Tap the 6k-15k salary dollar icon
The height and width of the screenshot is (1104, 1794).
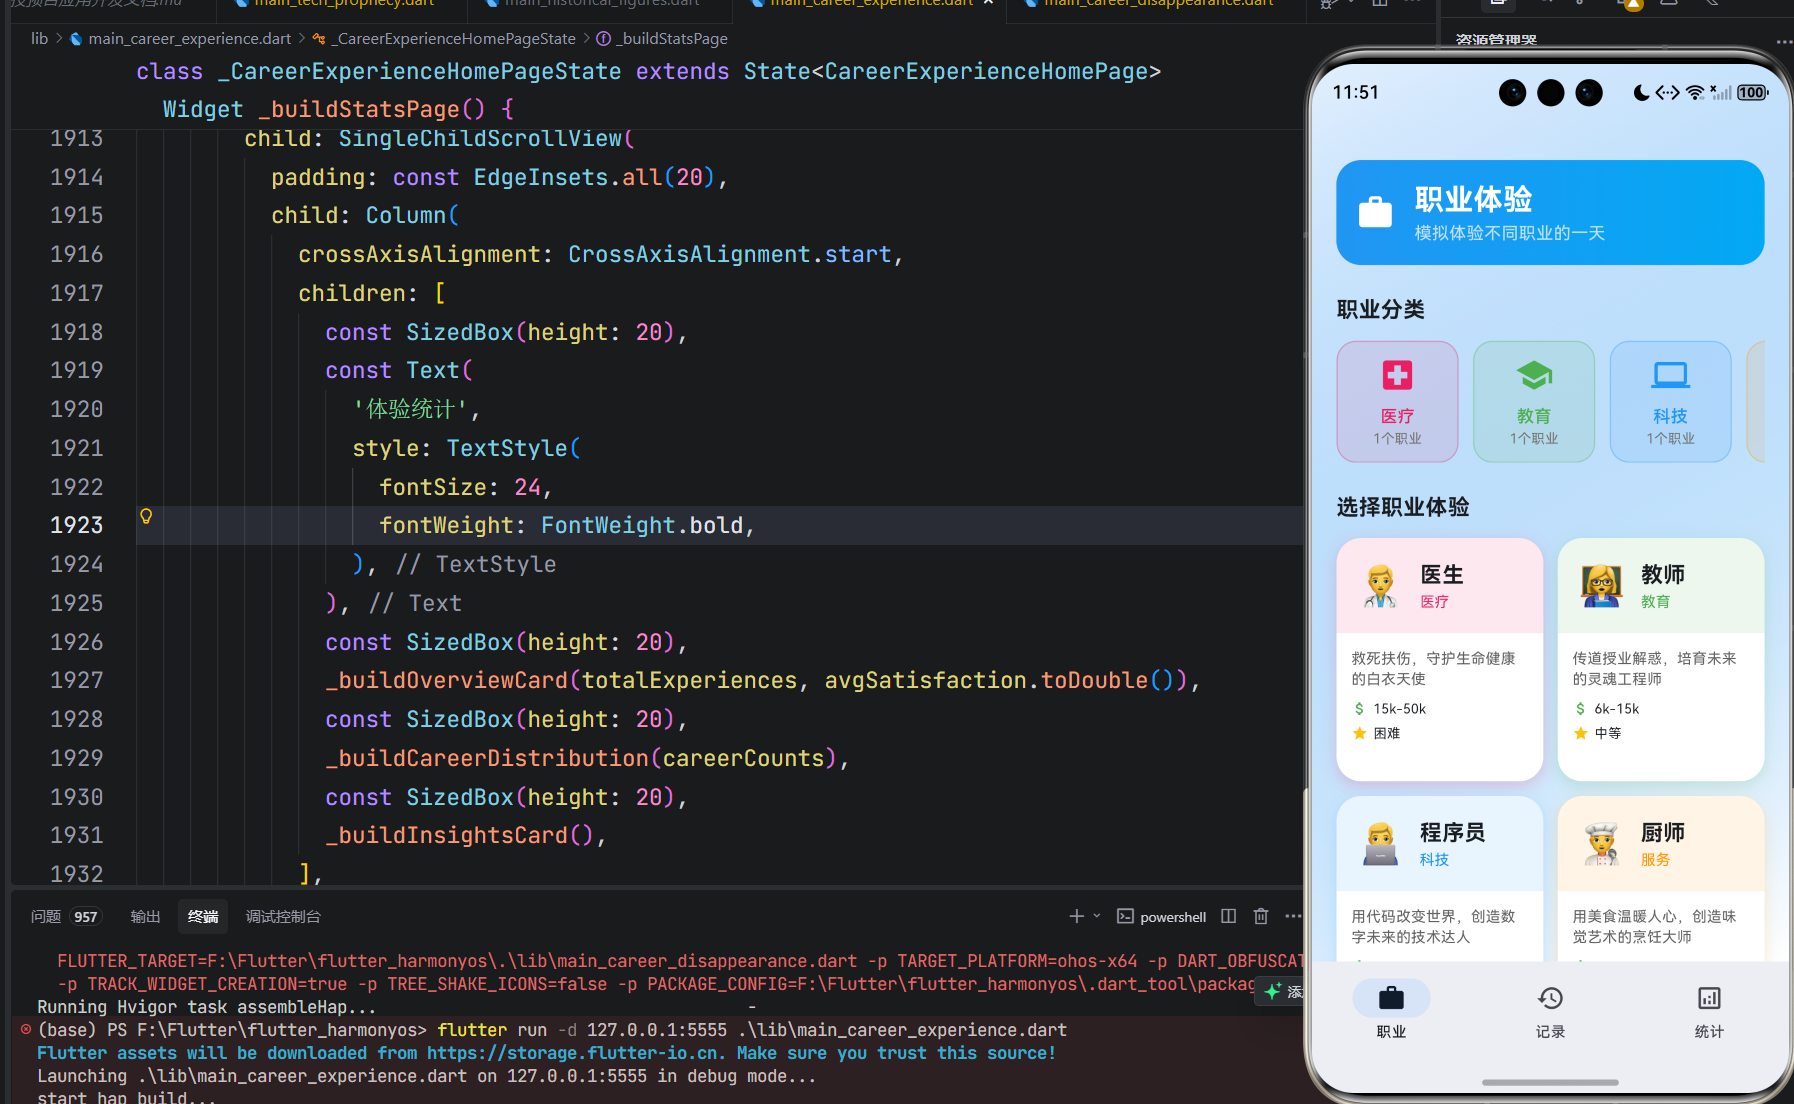pyautogui.click(x=1580, y=709)
